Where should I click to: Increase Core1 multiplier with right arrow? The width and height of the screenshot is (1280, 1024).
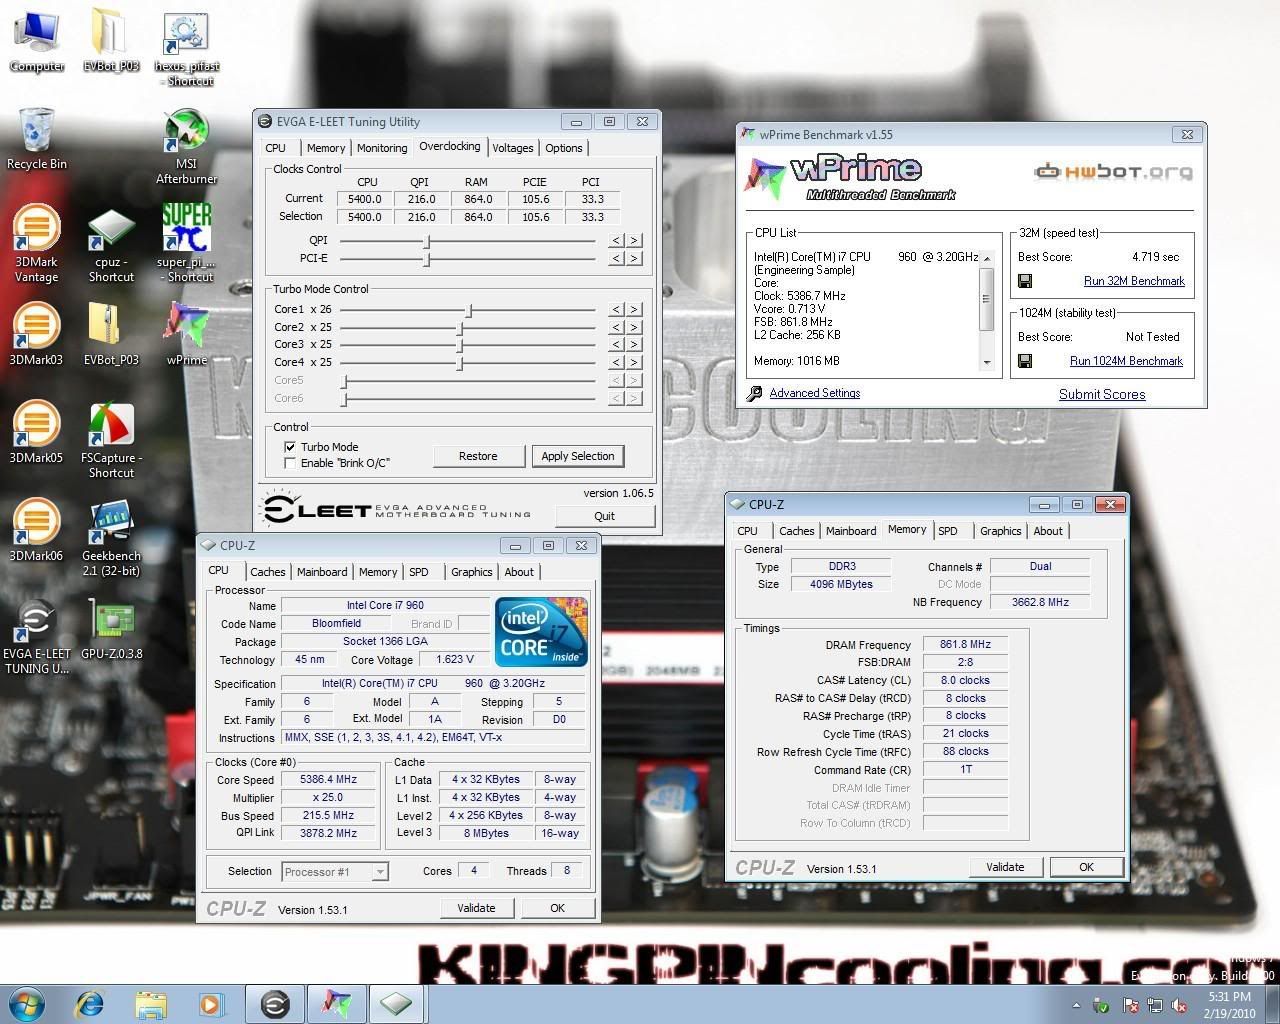pyautogui.click(x=634, y=310)
